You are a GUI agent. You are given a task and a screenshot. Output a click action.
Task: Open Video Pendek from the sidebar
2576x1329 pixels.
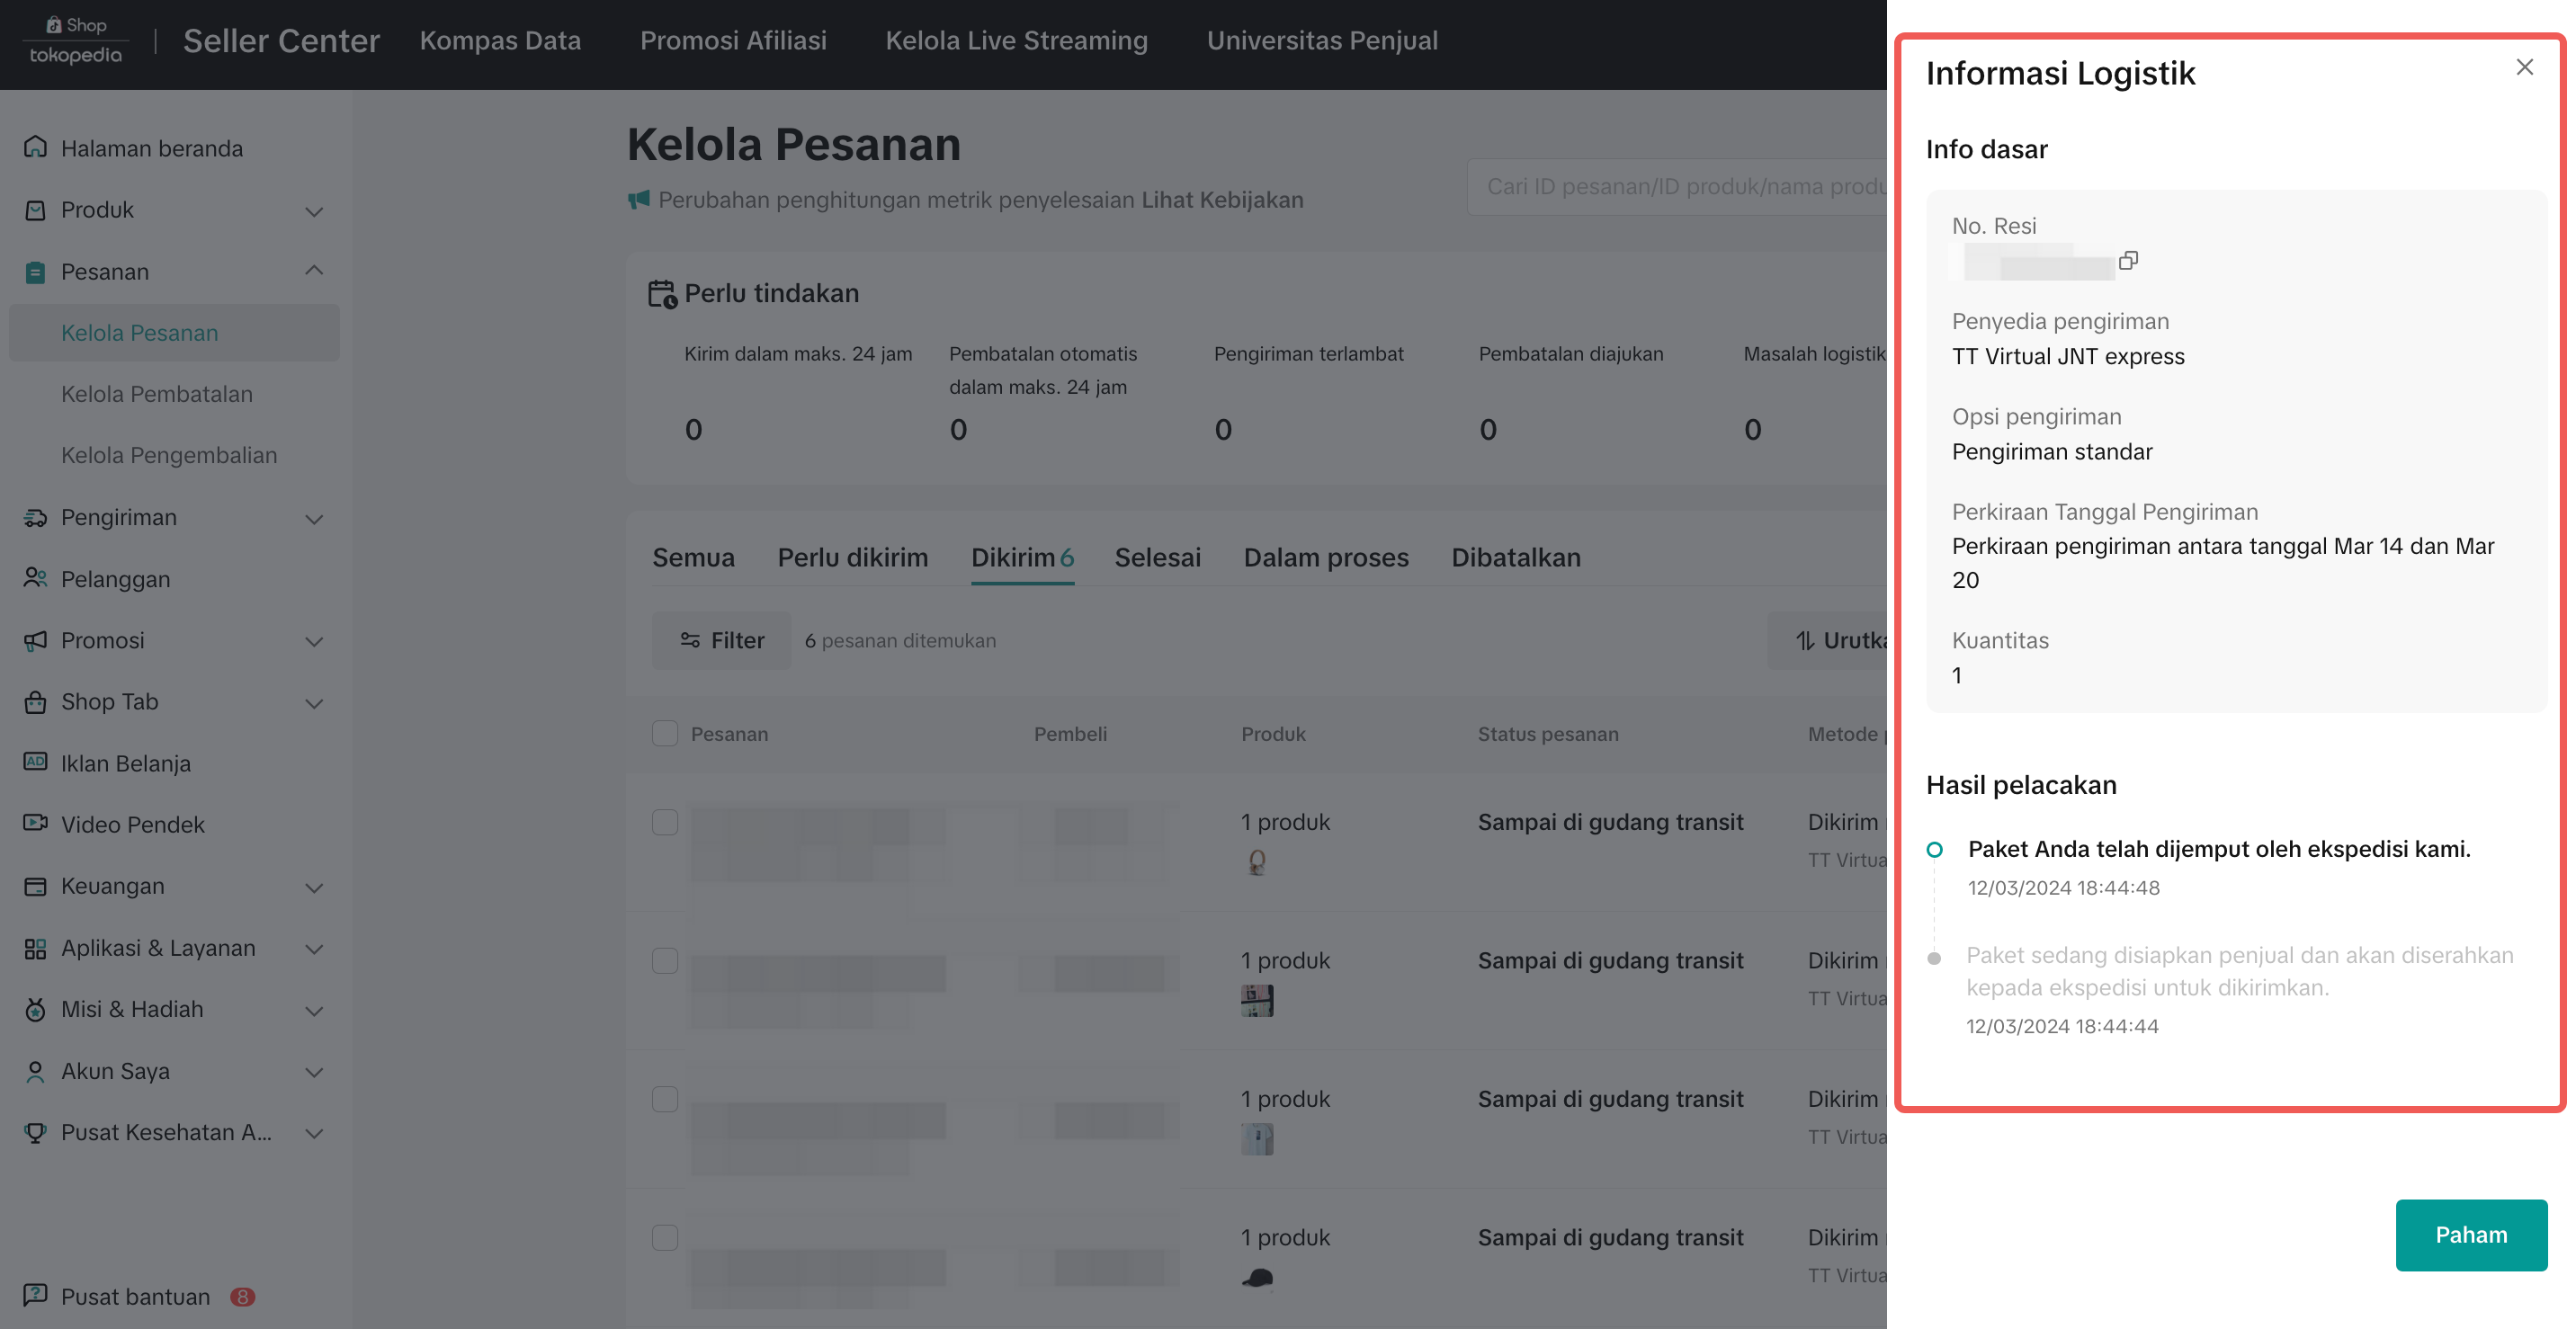[x=132, y=824]
